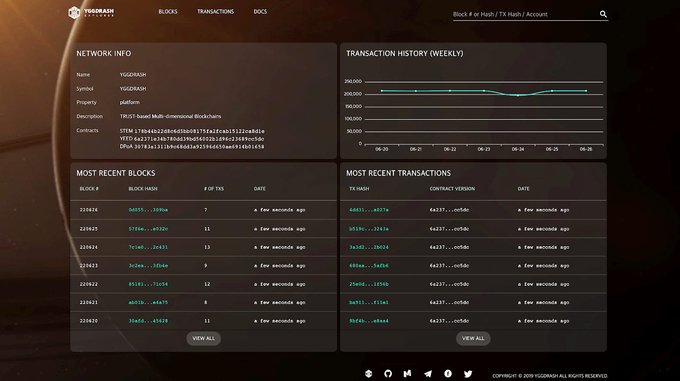
Task: Open the Telegram footer icon
Action: point(428,374)
